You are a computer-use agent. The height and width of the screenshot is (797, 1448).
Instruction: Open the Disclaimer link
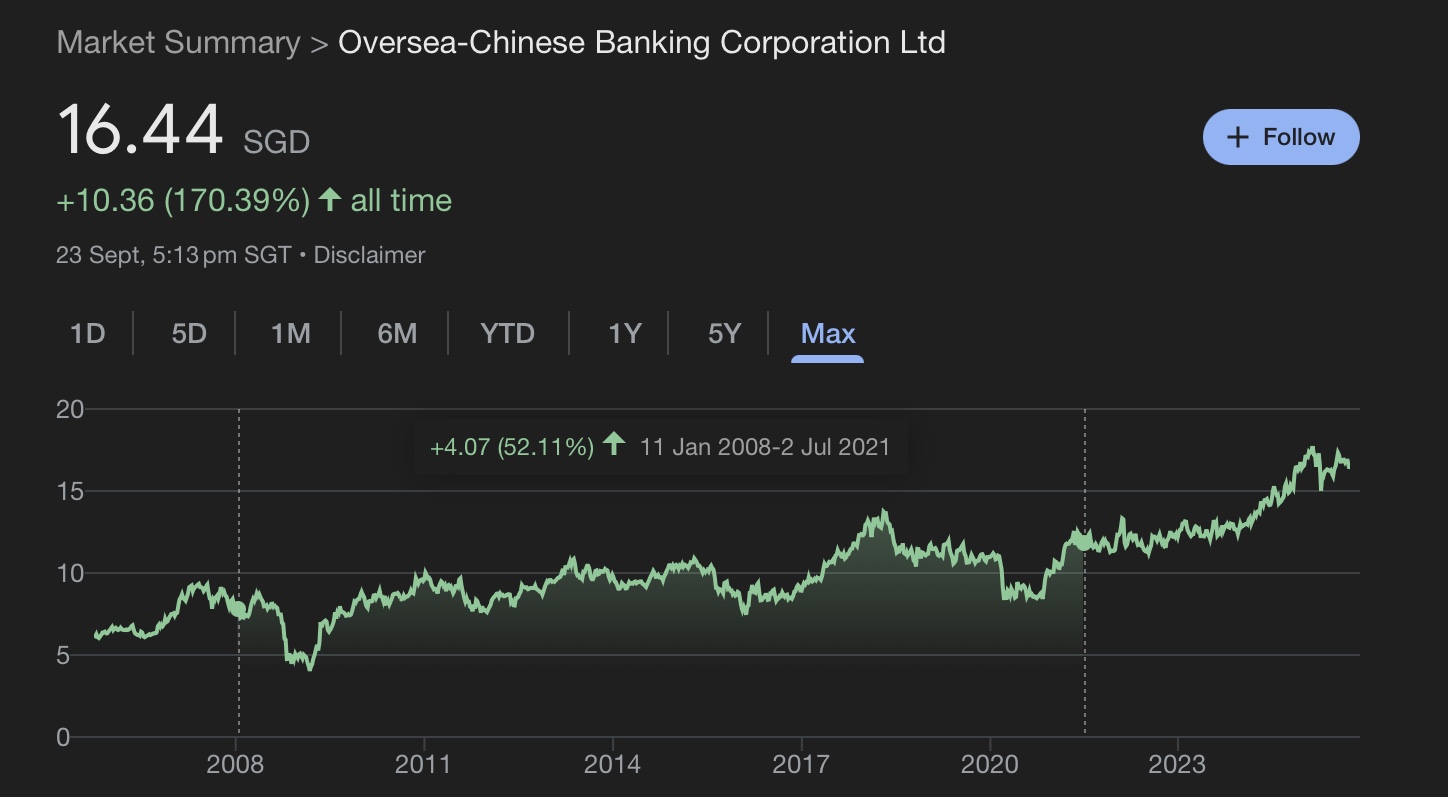tap(369, 255)
